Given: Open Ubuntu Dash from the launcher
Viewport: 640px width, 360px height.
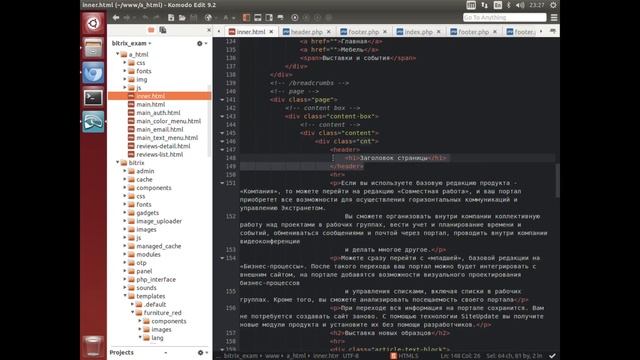Looking at the screenshot, I should pos(93,23).
